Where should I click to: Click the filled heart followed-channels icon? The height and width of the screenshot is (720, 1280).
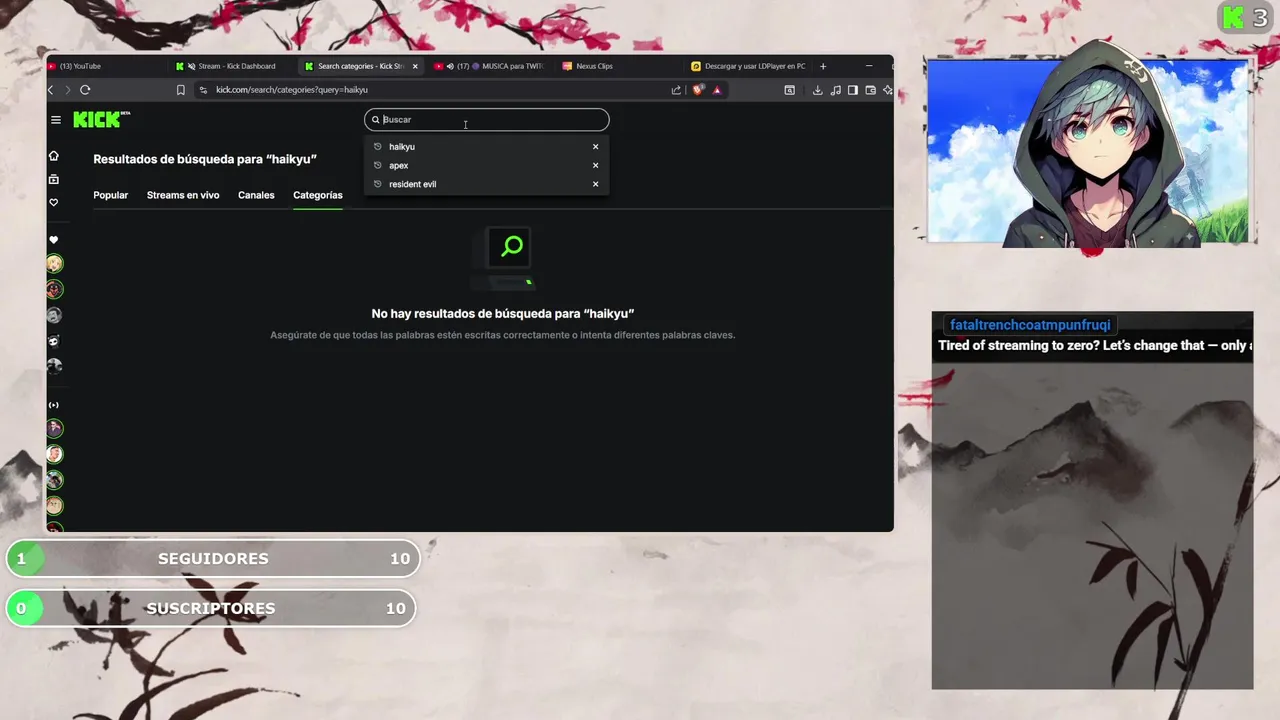pyautogui.click(x=54, y=240)
